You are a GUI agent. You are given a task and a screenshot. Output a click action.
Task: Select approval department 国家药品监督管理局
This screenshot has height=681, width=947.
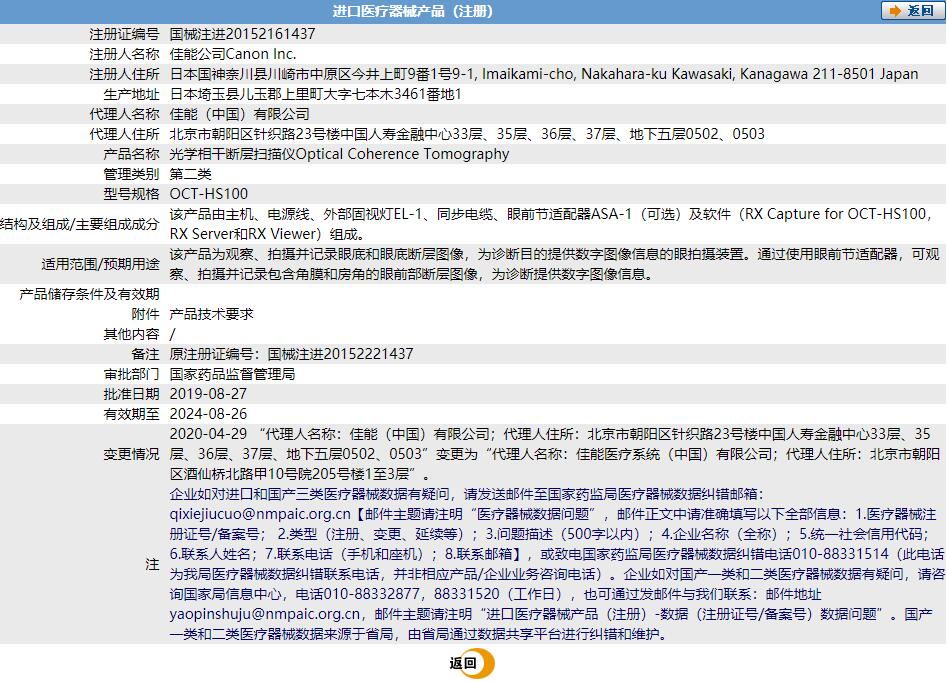point(233,374)
